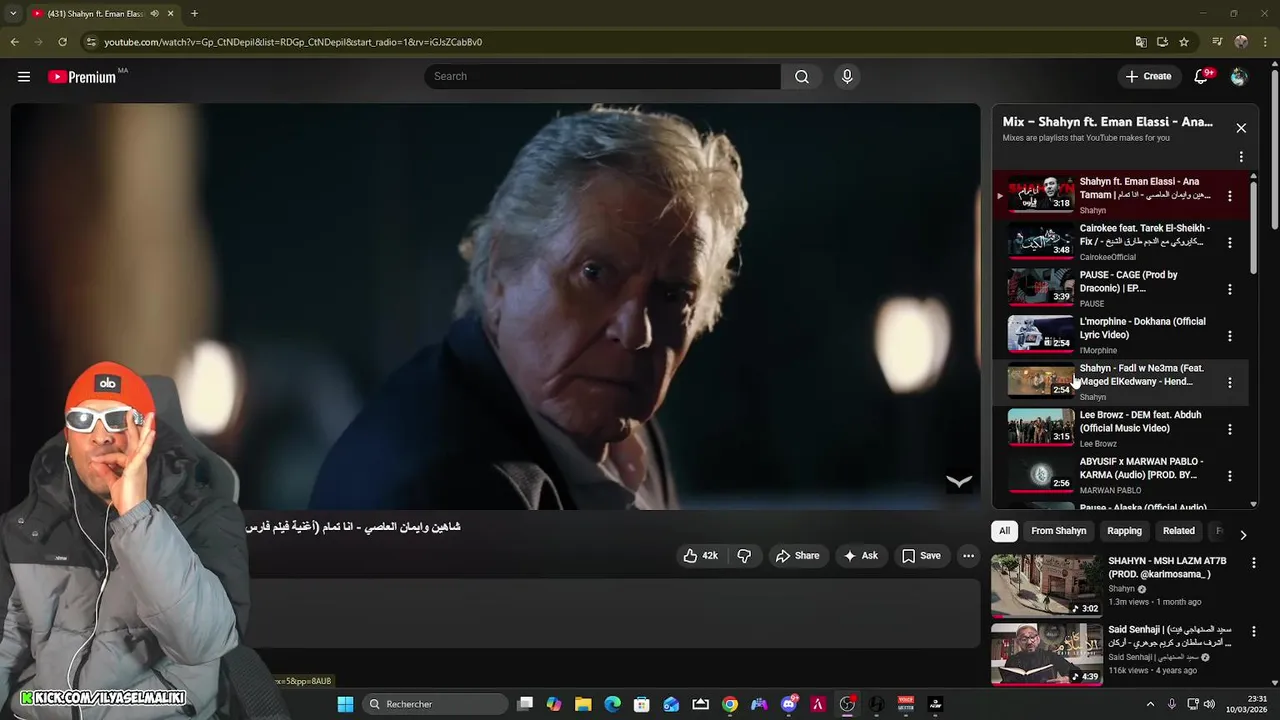Click the Ask button
Screen dimensions: 1280x720
860,556
